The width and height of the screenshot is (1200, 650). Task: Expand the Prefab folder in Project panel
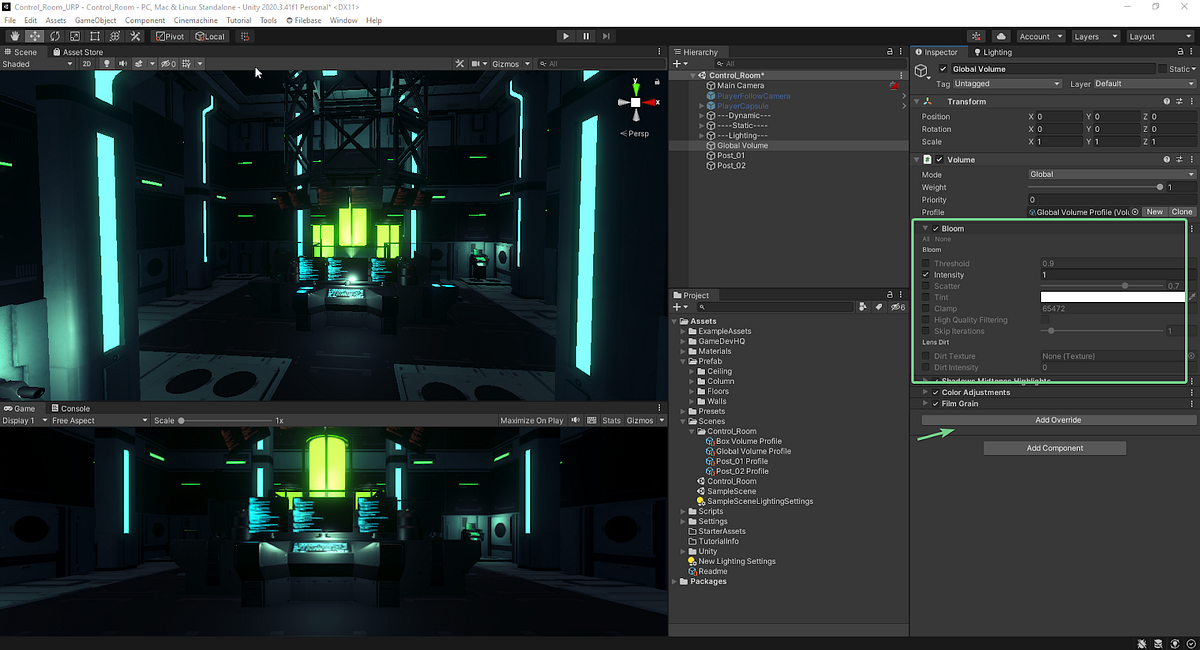pos(684,360)
